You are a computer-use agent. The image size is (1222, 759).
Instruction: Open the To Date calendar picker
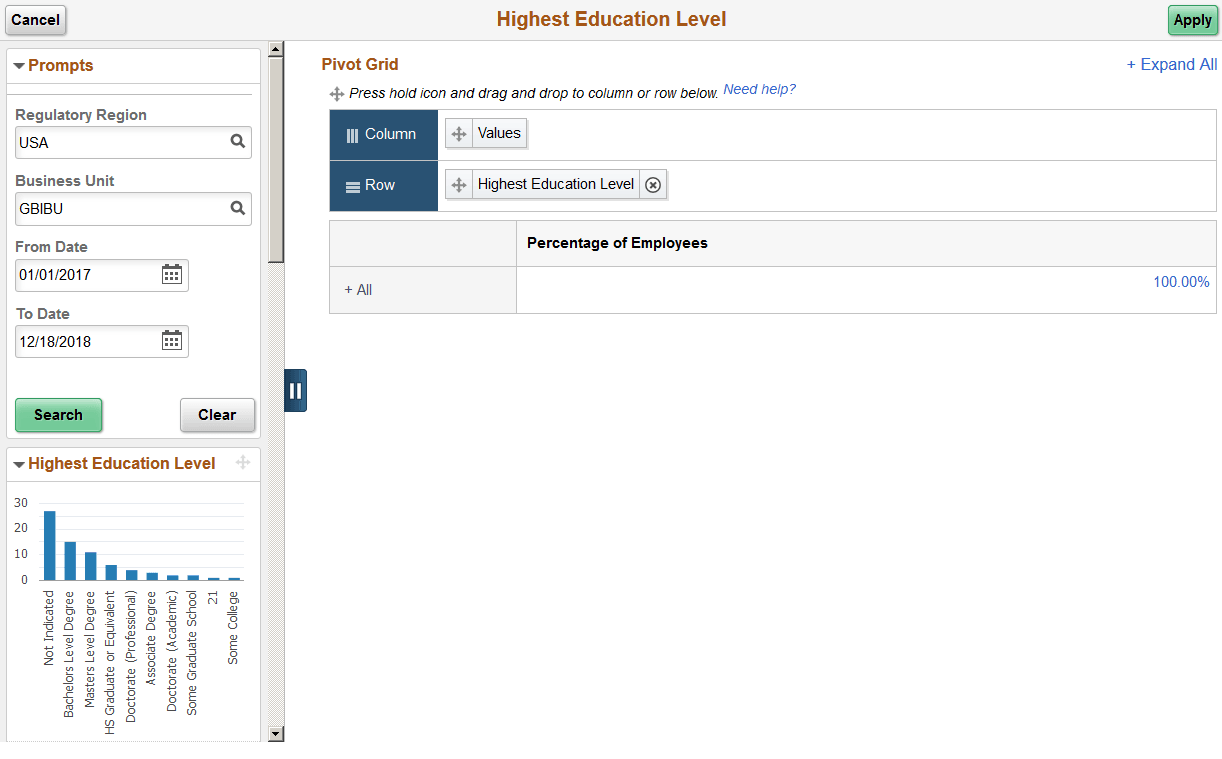[172, 340]
